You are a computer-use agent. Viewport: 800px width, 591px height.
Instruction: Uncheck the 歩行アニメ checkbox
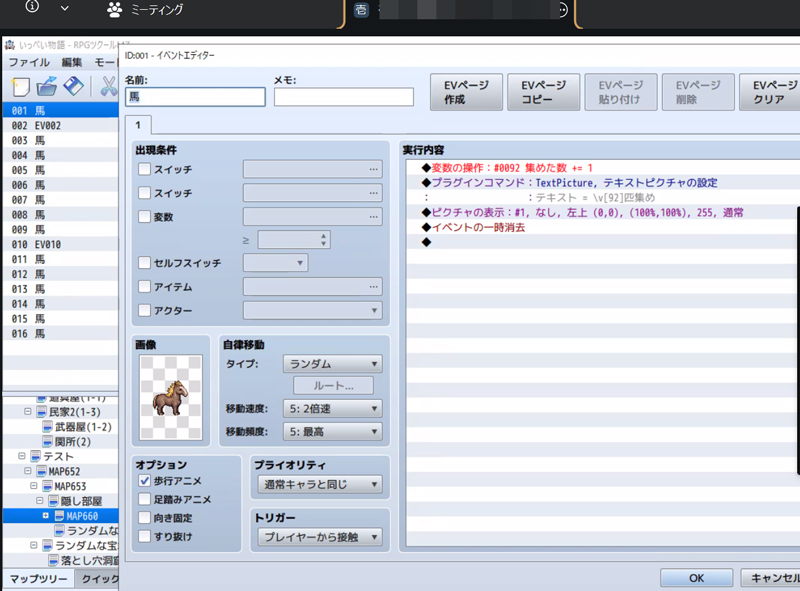pos(145,481)
